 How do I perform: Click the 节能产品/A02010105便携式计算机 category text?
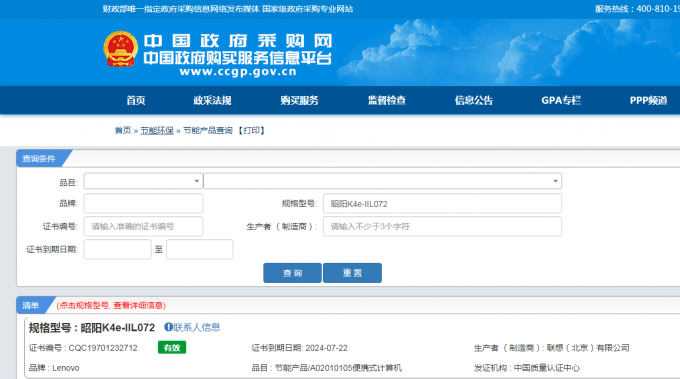338,368
